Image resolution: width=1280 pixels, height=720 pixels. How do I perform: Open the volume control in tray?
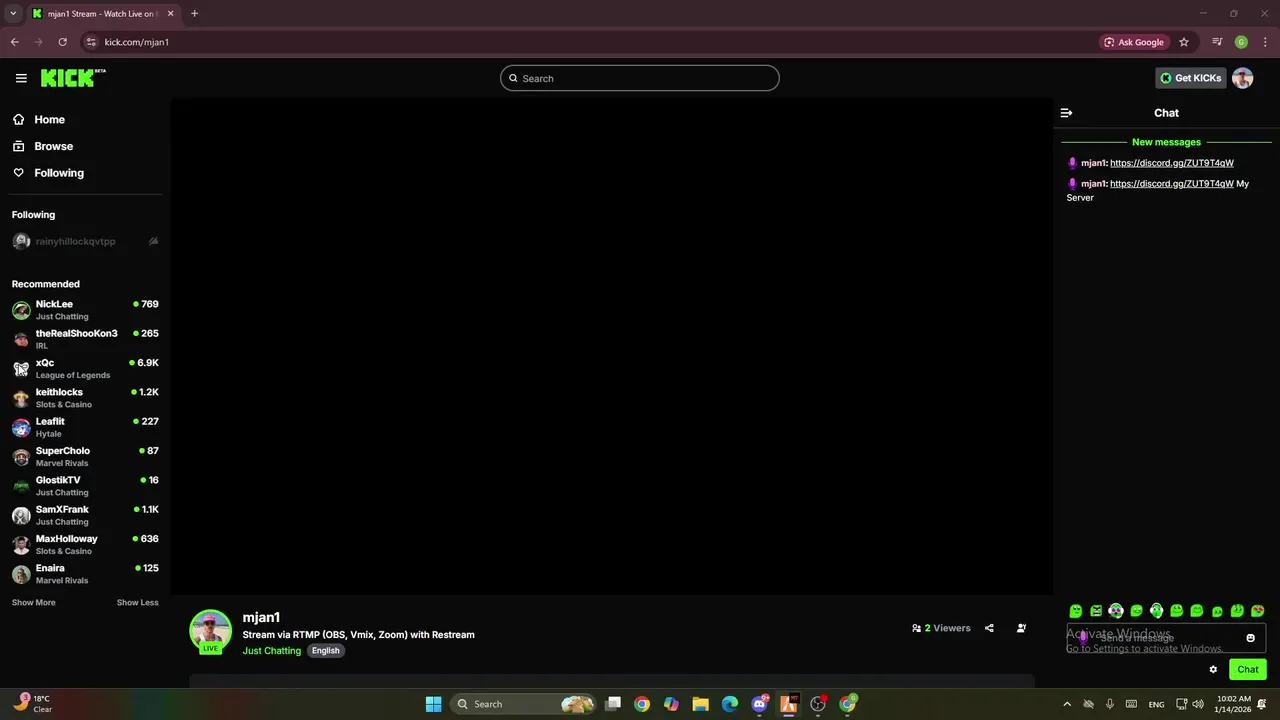coord(1198,704)
